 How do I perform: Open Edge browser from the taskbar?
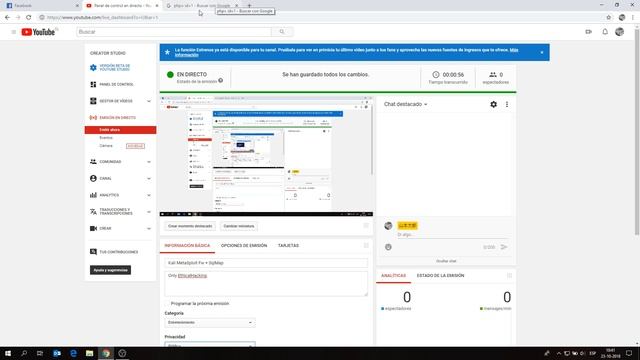pos(73,353)
